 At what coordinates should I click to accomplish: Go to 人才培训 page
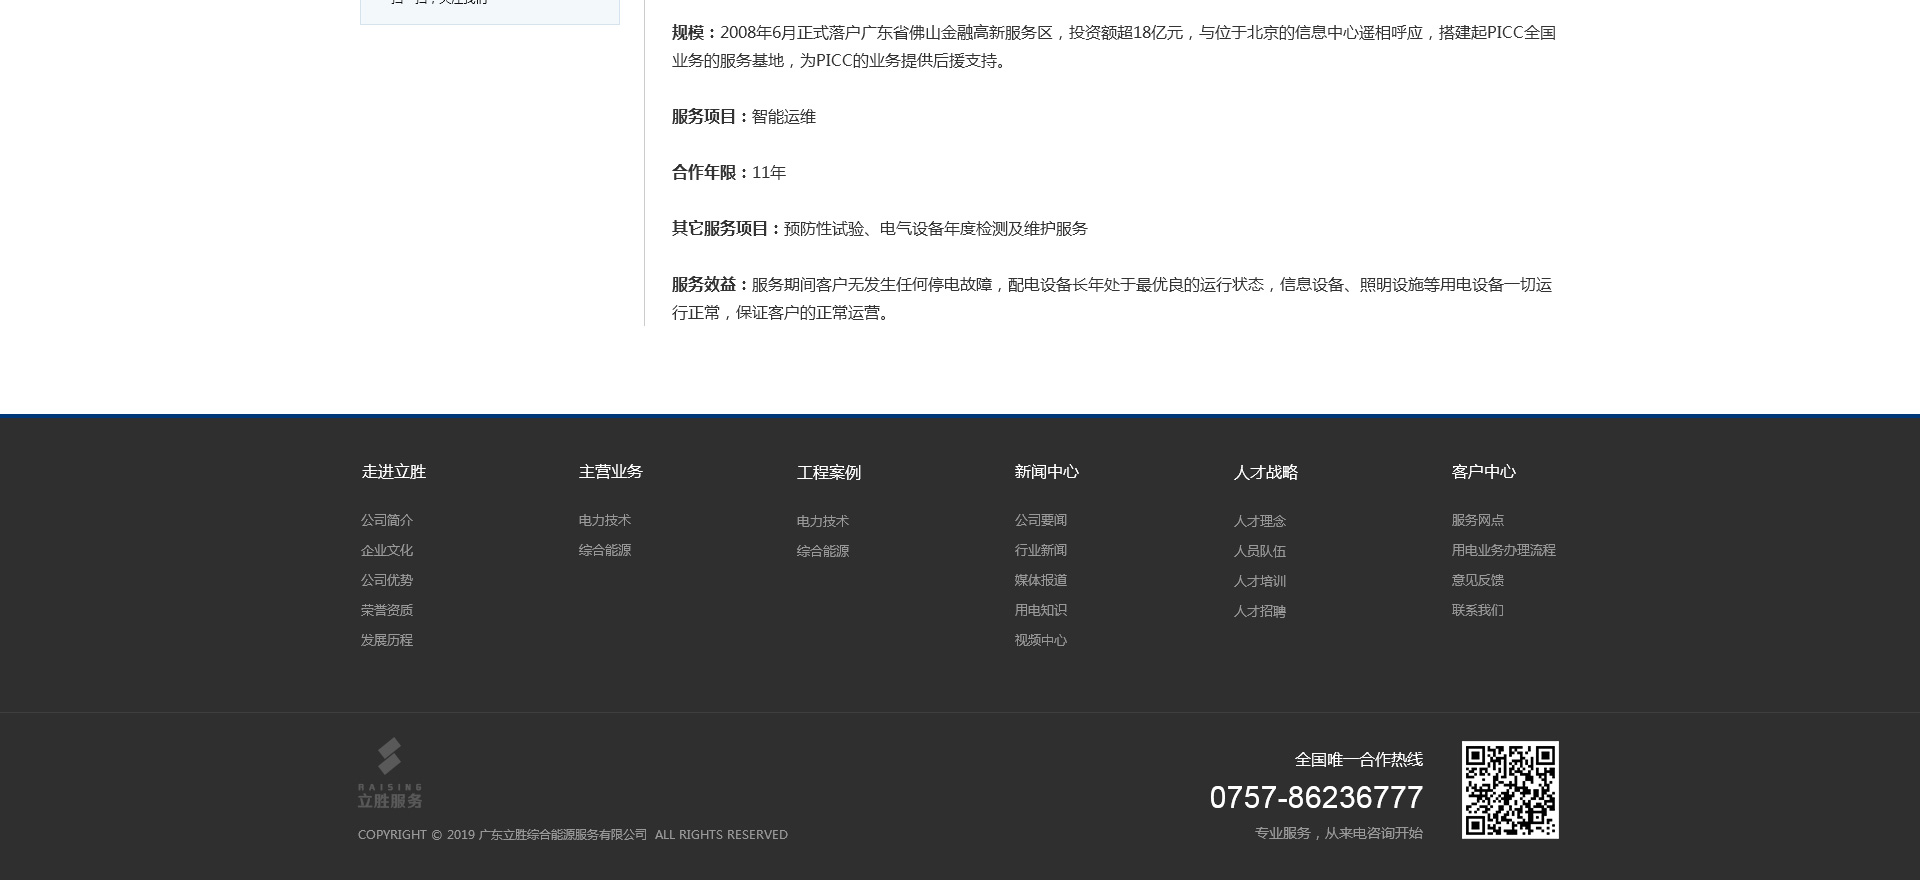coord(1260,581)
